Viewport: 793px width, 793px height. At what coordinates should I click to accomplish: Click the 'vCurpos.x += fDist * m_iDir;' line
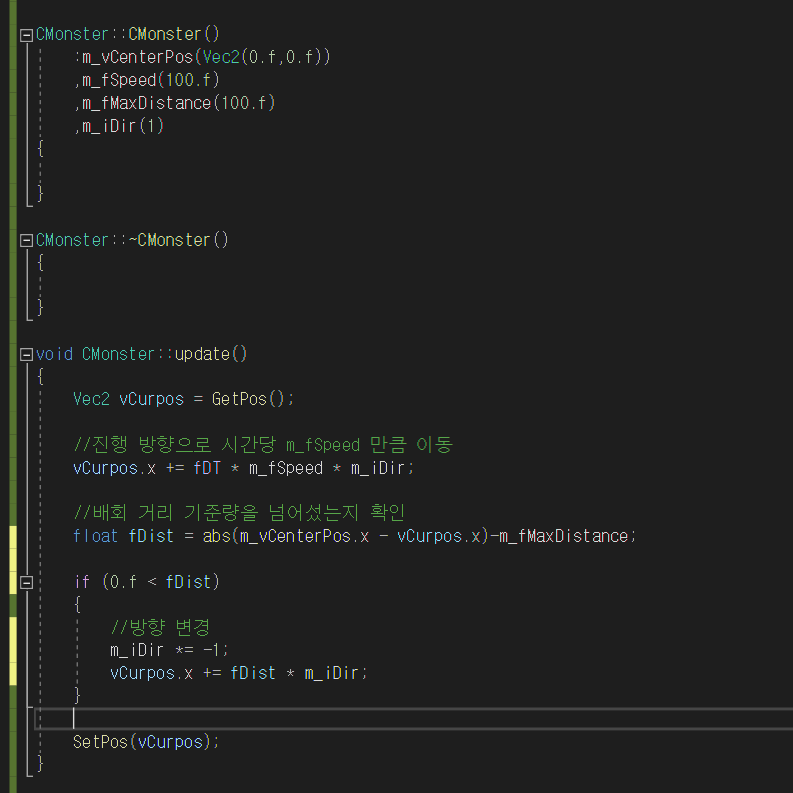click(239, 673)
